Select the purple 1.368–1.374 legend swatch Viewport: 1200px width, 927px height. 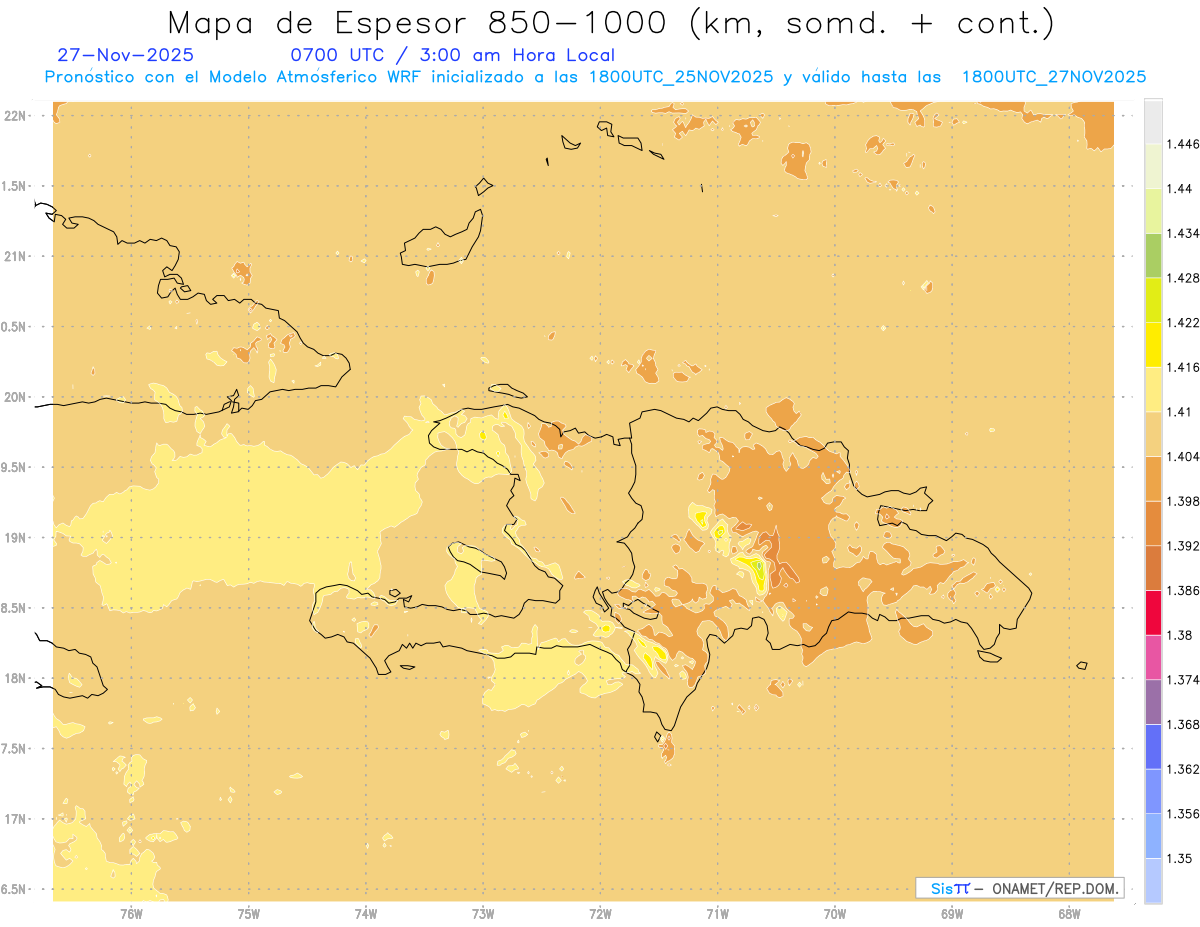(x=1153, y=702)
